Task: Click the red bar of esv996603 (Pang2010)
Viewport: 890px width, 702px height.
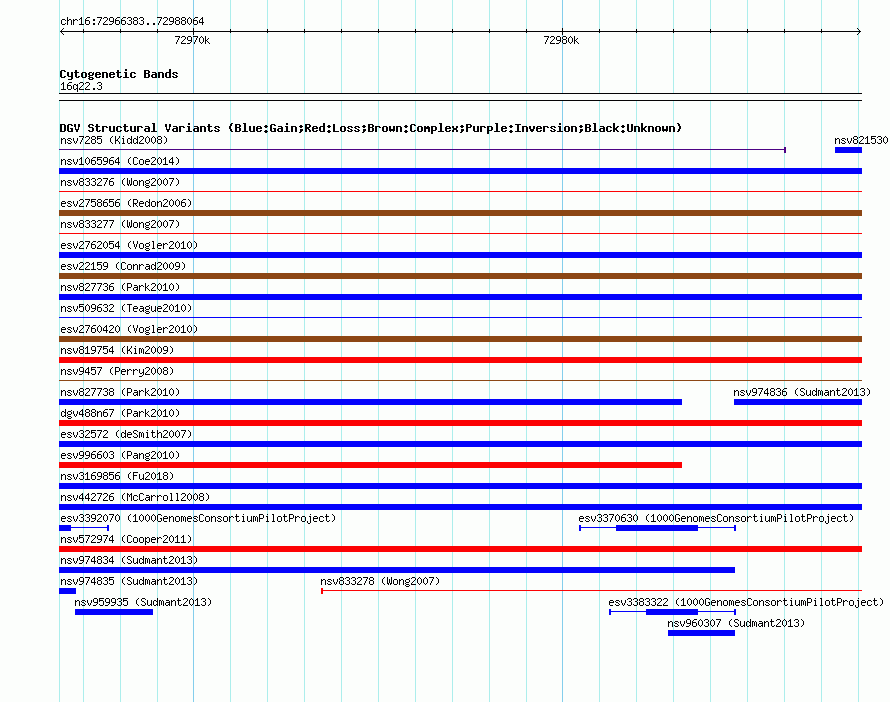Action: [x=371, y=465]
